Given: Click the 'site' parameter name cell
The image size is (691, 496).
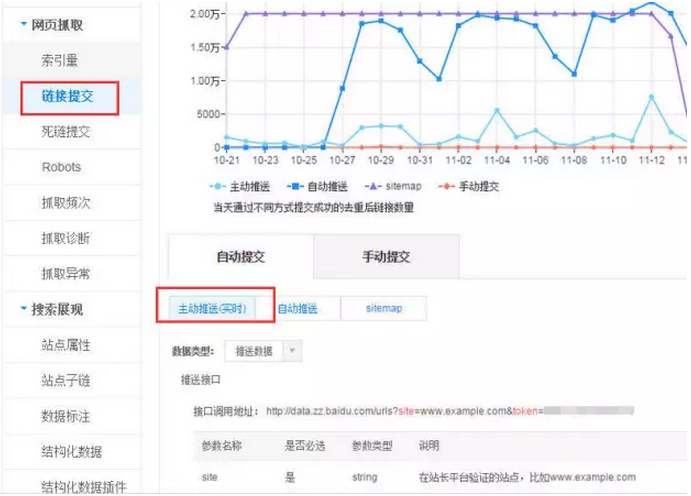Looking at the screenshot, I should pos(210,477).
